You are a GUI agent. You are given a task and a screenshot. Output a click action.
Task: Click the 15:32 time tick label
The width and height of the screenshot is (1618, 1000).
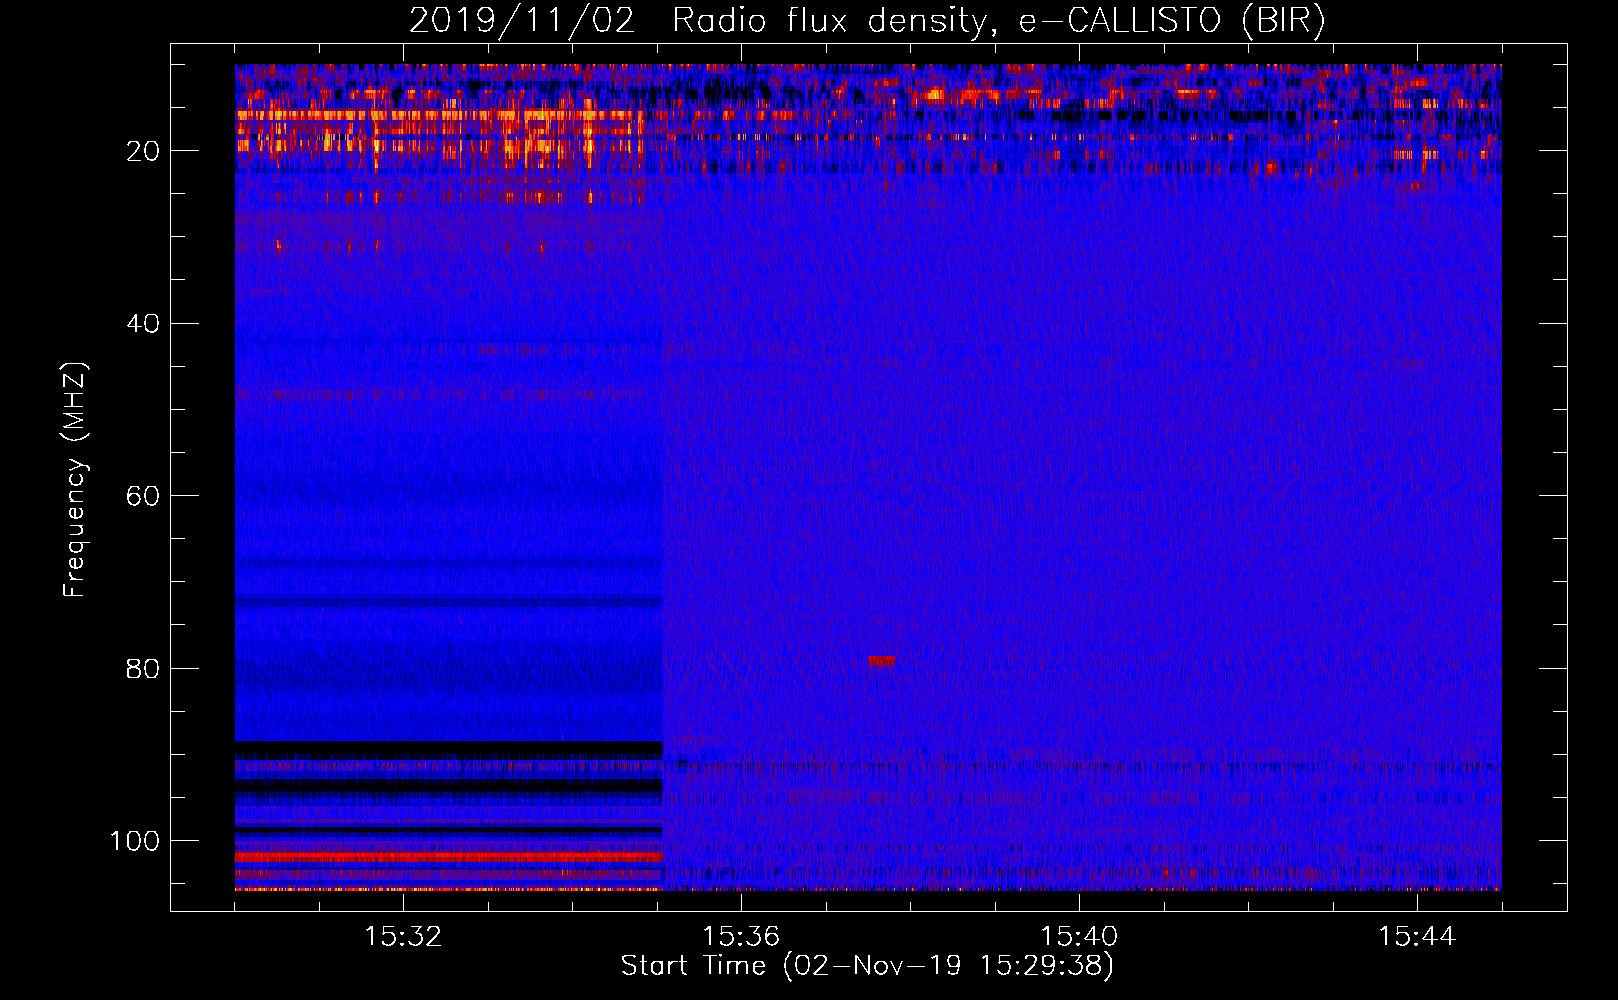pos(403,937)
